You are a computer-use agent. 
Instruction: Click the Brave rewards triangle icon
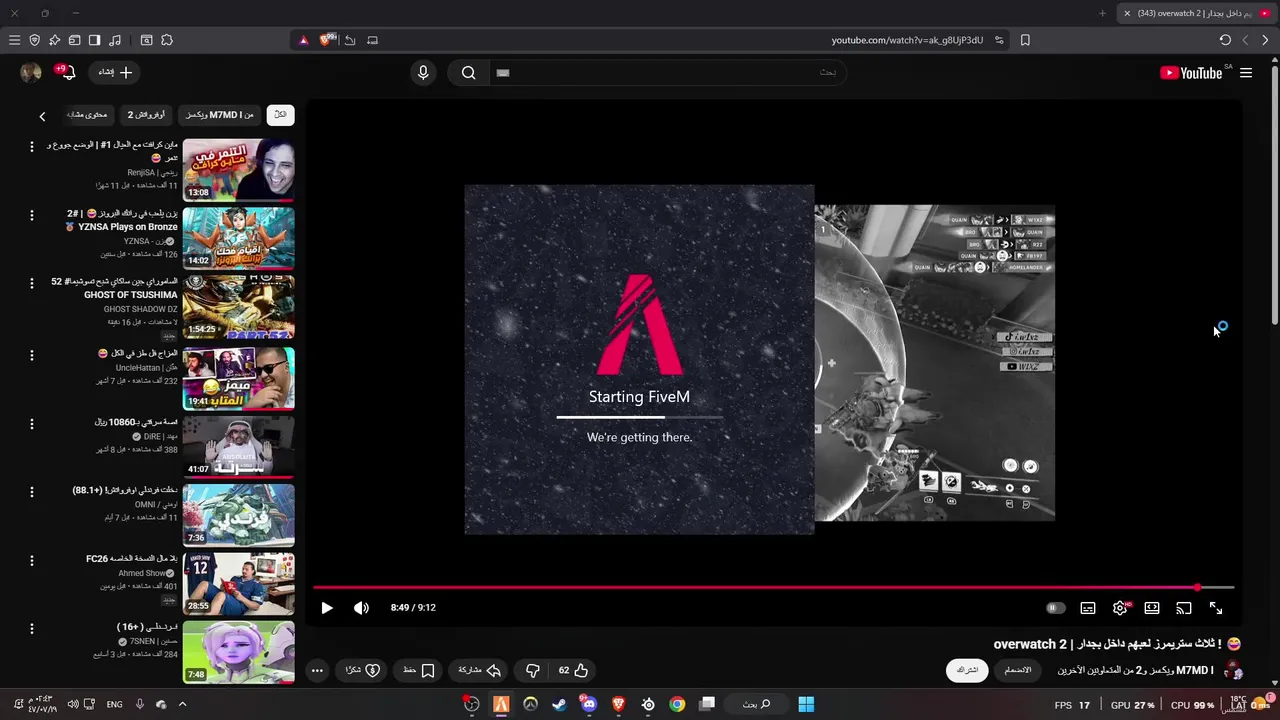pyautogui.click(x=304, y=40)
